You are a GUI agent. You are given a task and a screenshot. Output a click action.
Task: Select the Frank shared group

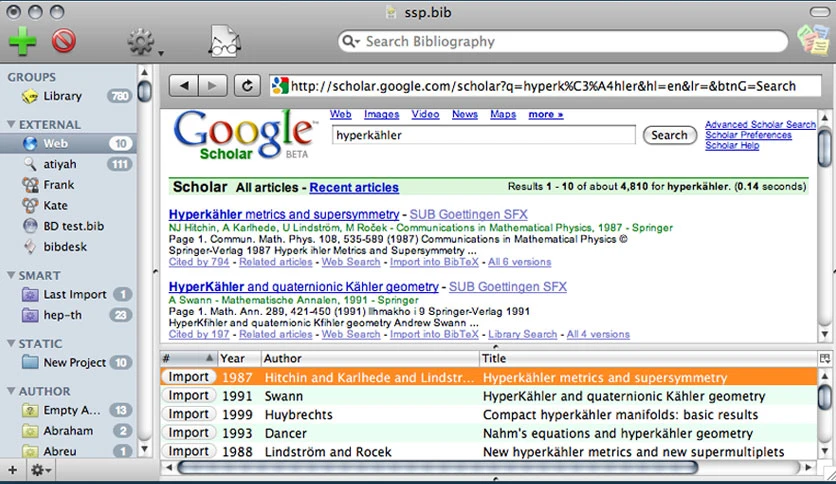(68, 185)
